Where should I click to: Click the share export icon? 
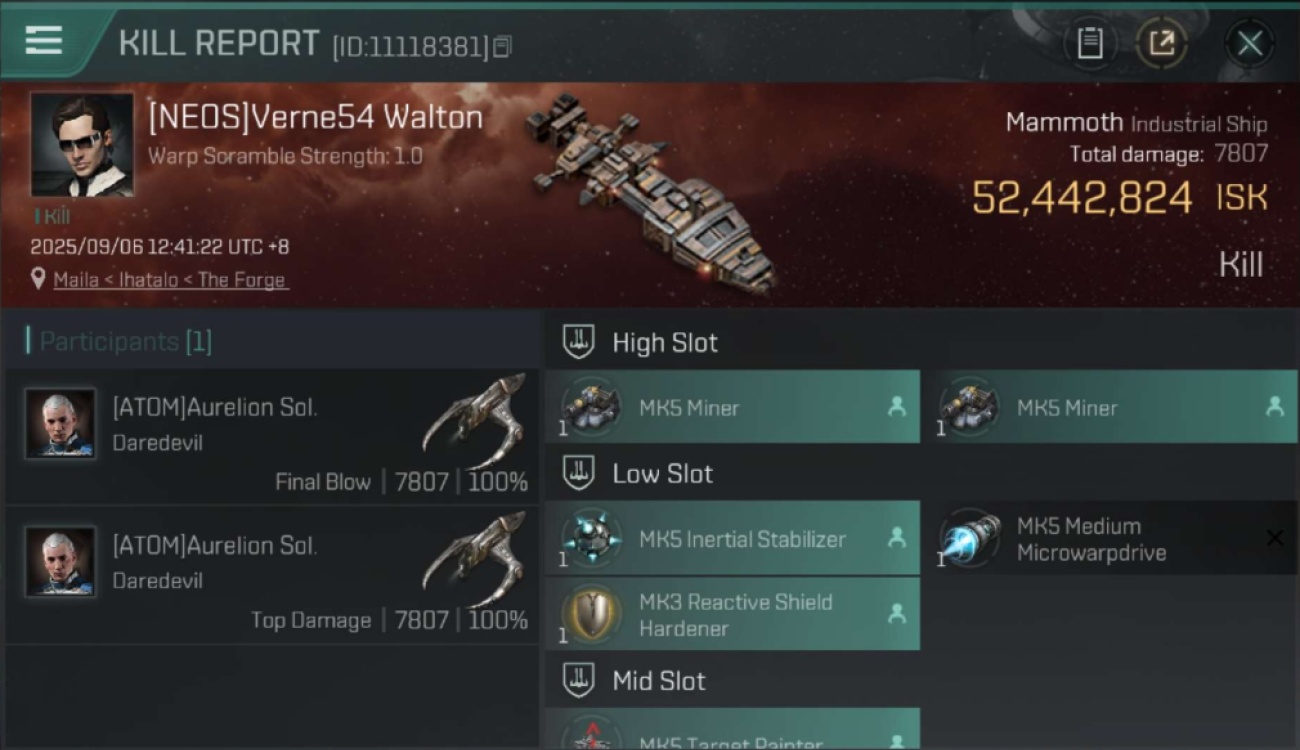click(1161, 44)
